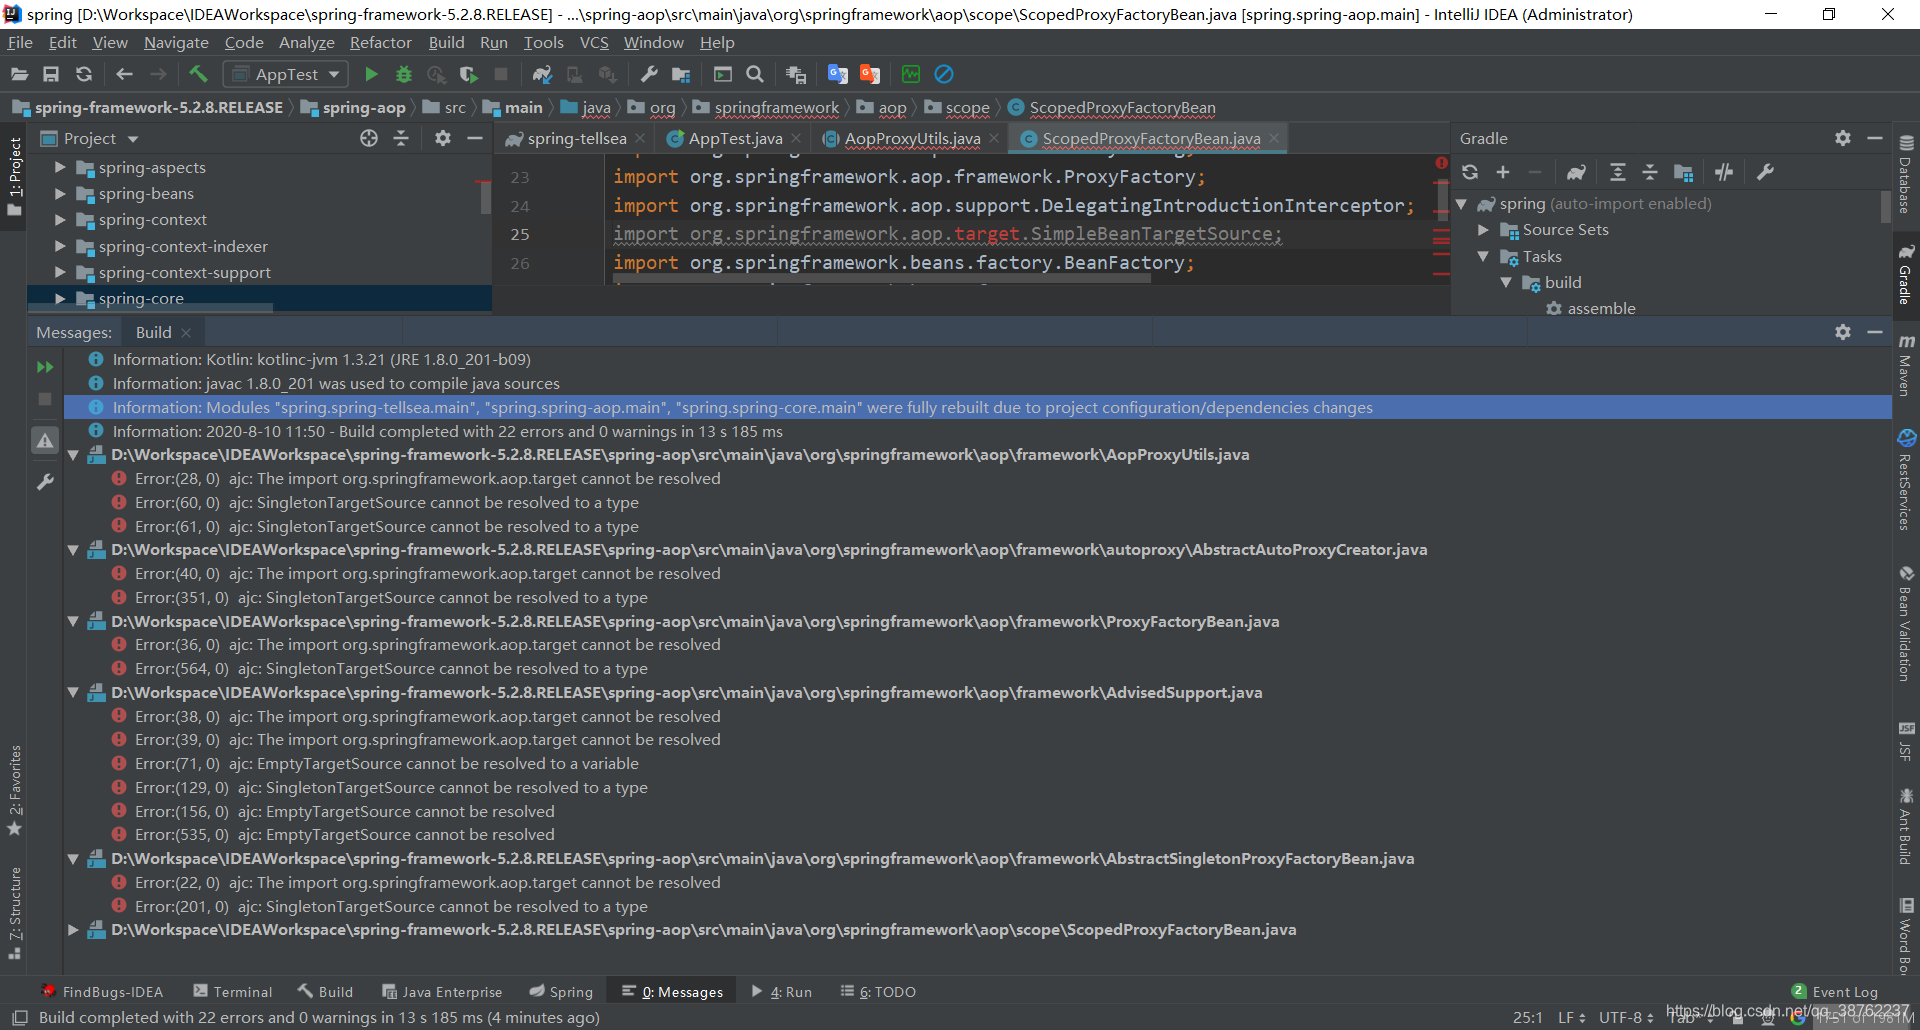
Task: Close the ScopedProxyFactoryBean.java tab
Action: pyautogui.click(x=1274, y=138)
